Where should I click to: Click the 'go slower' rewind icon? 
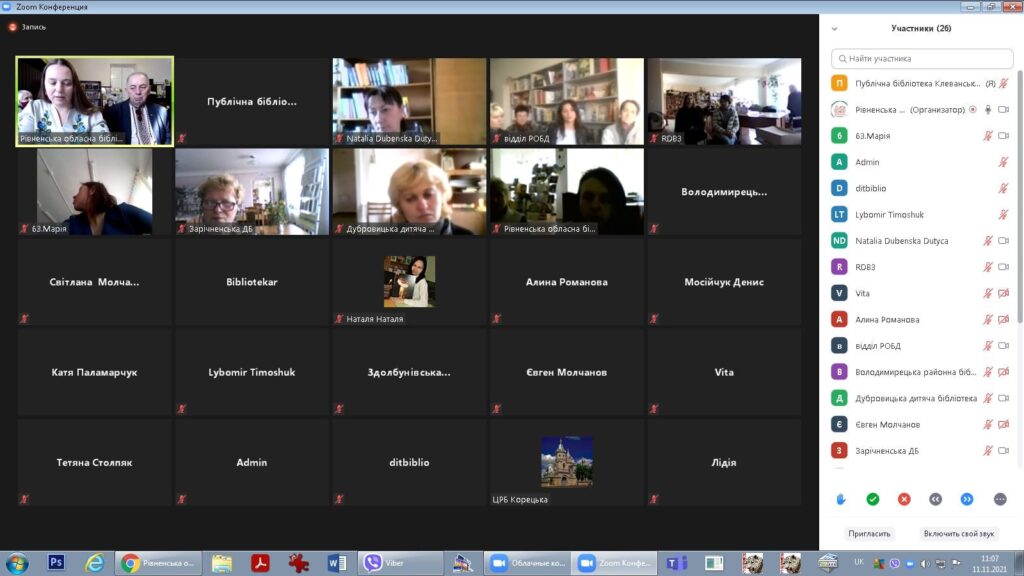point(936,499)
